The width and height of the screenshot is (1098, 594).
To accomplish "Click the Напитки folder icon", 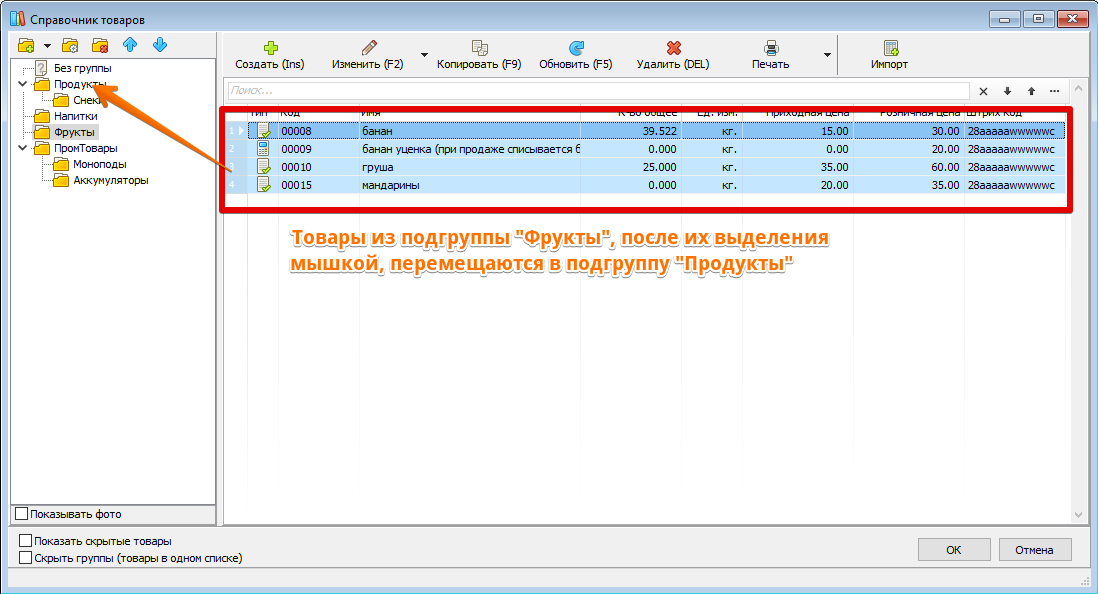I will (x=42, y=116).
